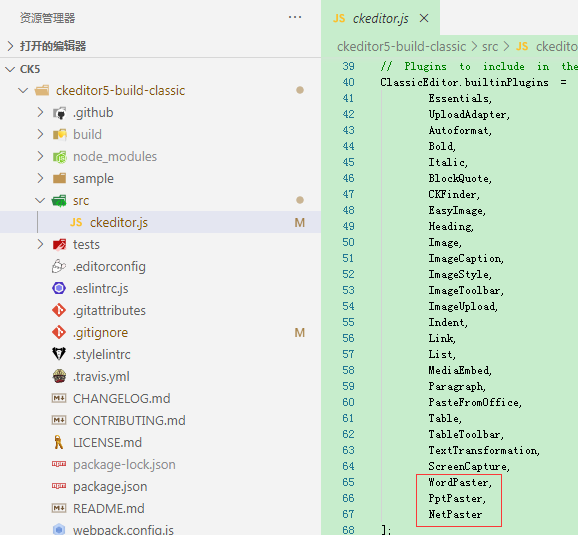The width and height of the screenshot is (578, 535).
Task: Click the src folder icon
Action: pos(59,201)
